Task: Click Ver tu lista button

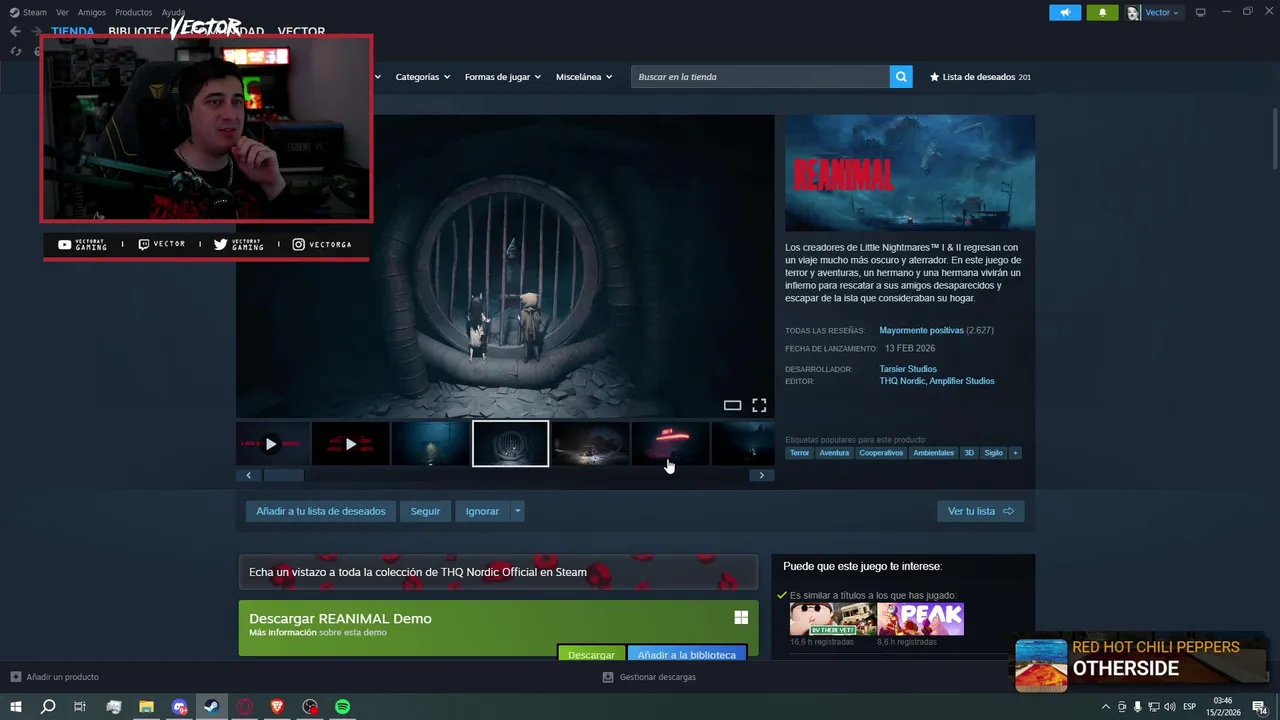Action: 981,511
